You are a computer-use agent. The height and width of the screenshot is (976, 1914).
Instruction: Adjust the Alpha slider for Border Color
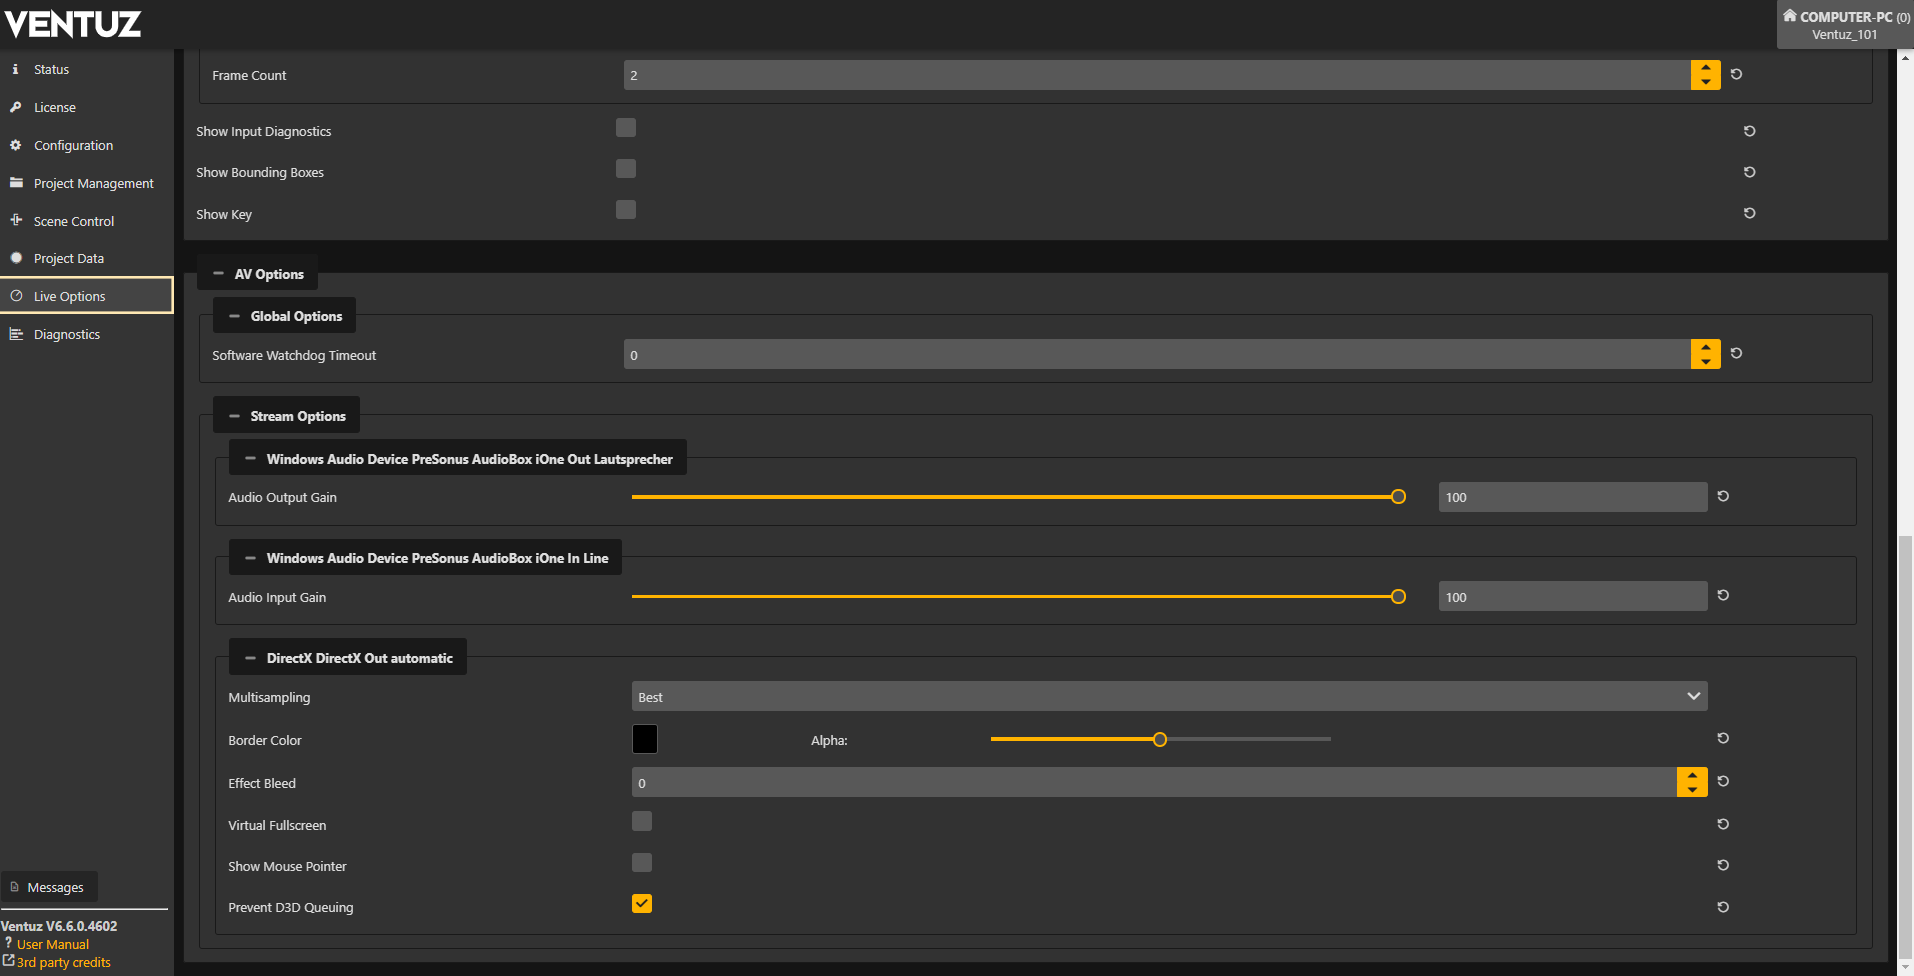coord(1159,739)
